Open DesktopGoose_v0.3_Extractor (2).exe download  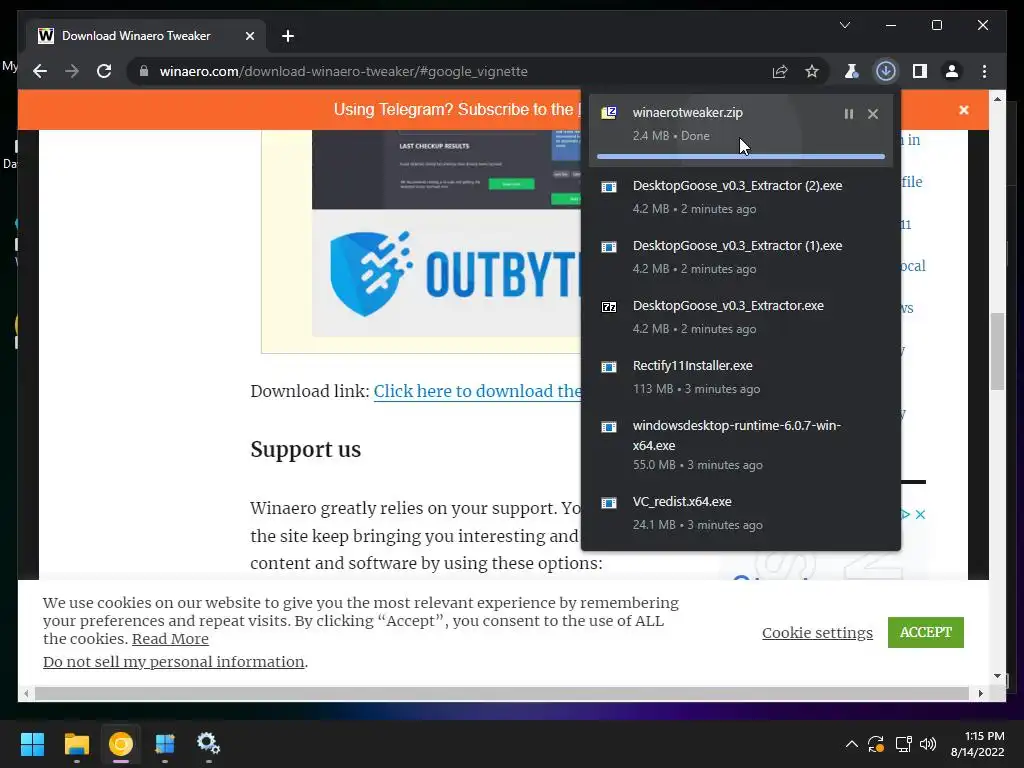click(x=741, y=197)
